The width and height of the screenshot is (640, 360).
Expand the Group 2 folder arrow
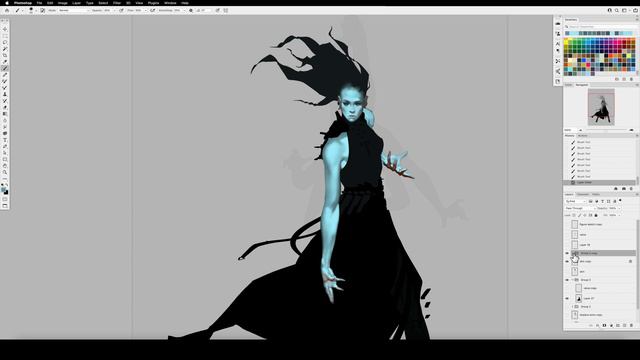572,307
